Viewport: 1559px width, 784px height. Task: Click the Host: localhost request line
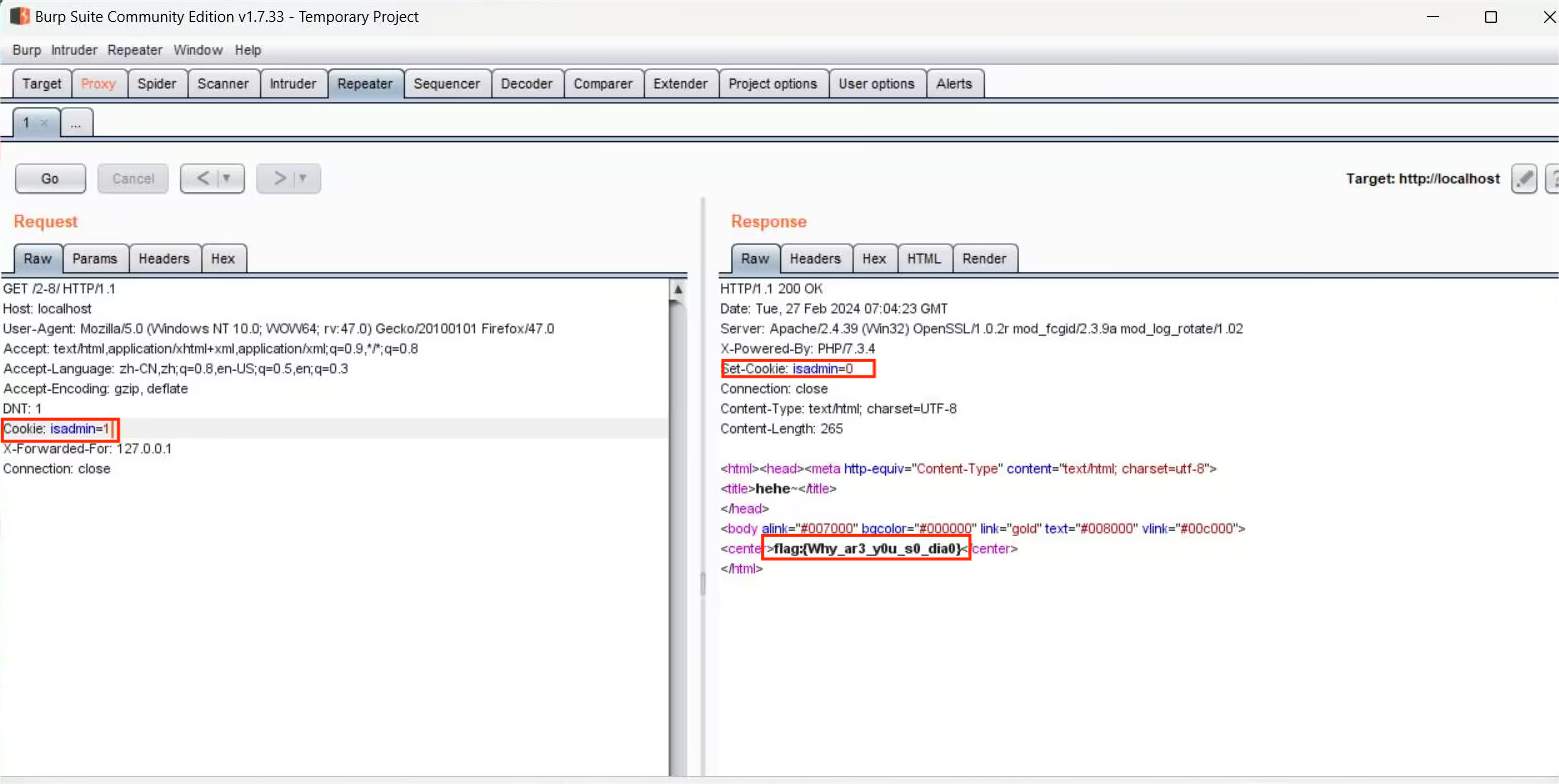47,309
